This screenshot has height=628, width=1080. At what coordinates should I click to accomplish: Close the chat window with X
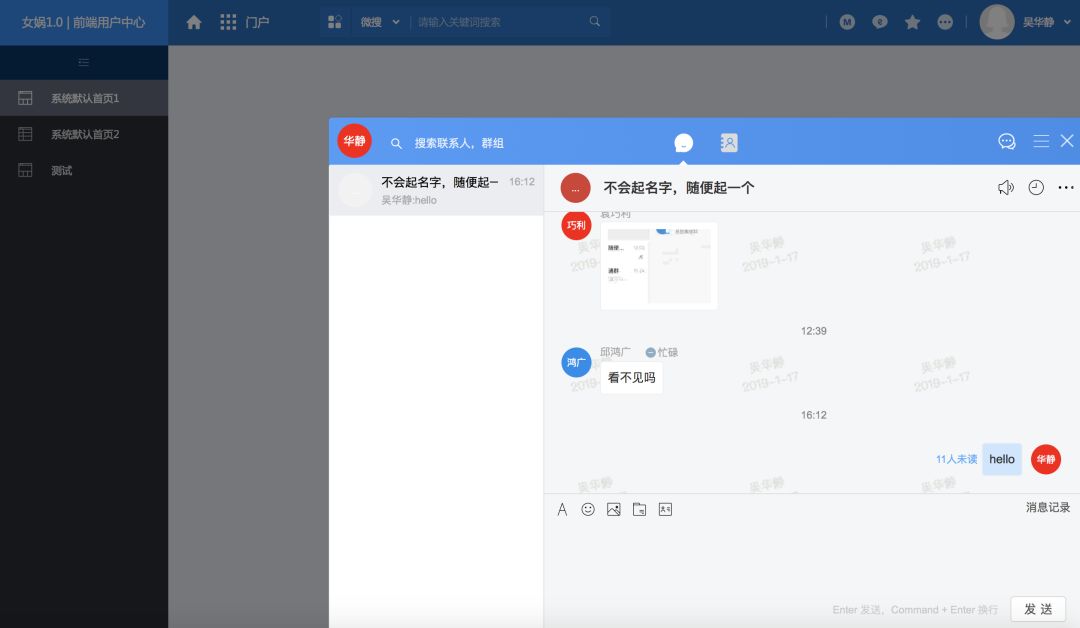(1067, 140)
